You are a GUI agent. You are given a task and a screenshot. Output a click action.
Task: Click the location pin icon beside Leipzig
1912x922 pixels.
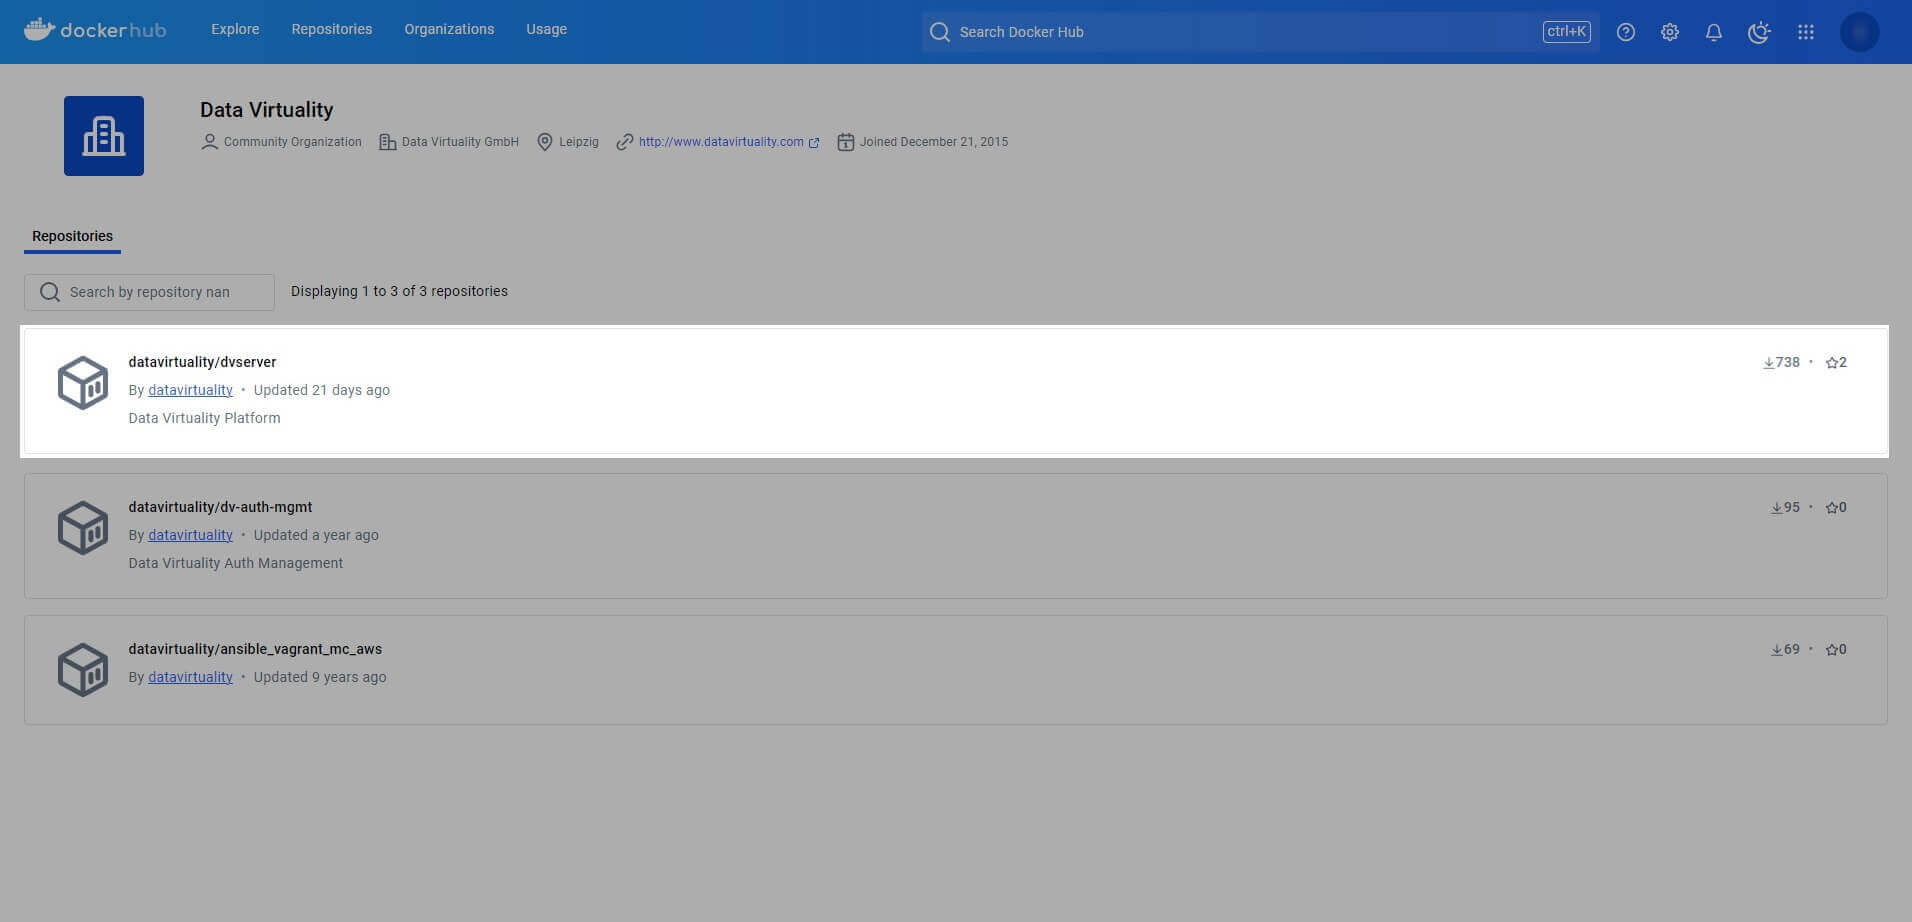tap(545, 142)
